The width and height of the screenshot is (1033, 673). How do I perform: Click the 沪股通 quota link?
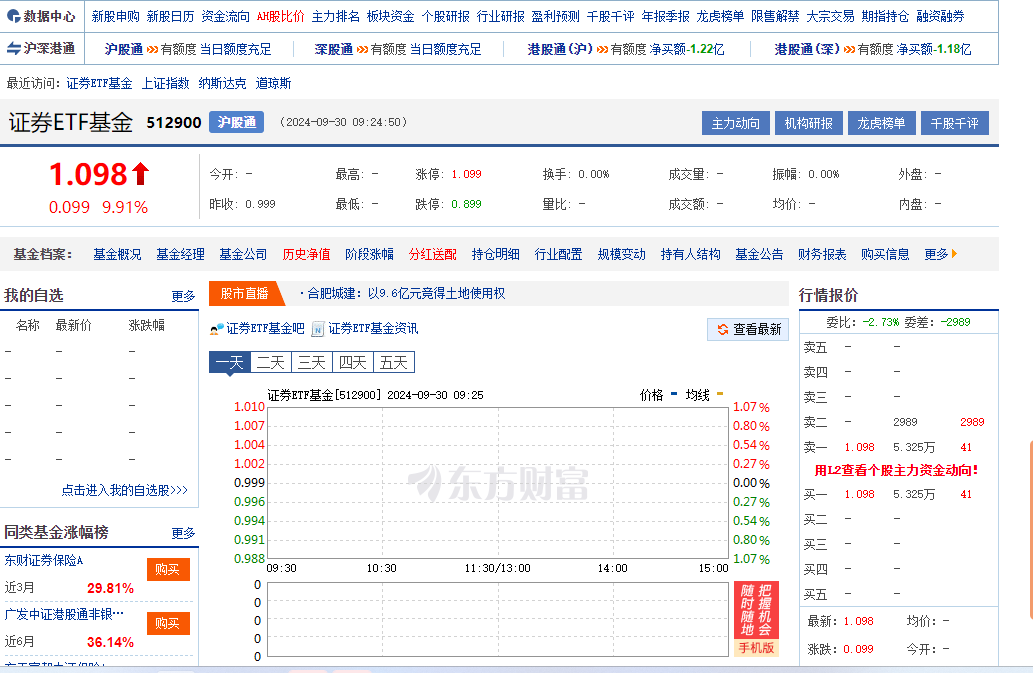point(124,49)
